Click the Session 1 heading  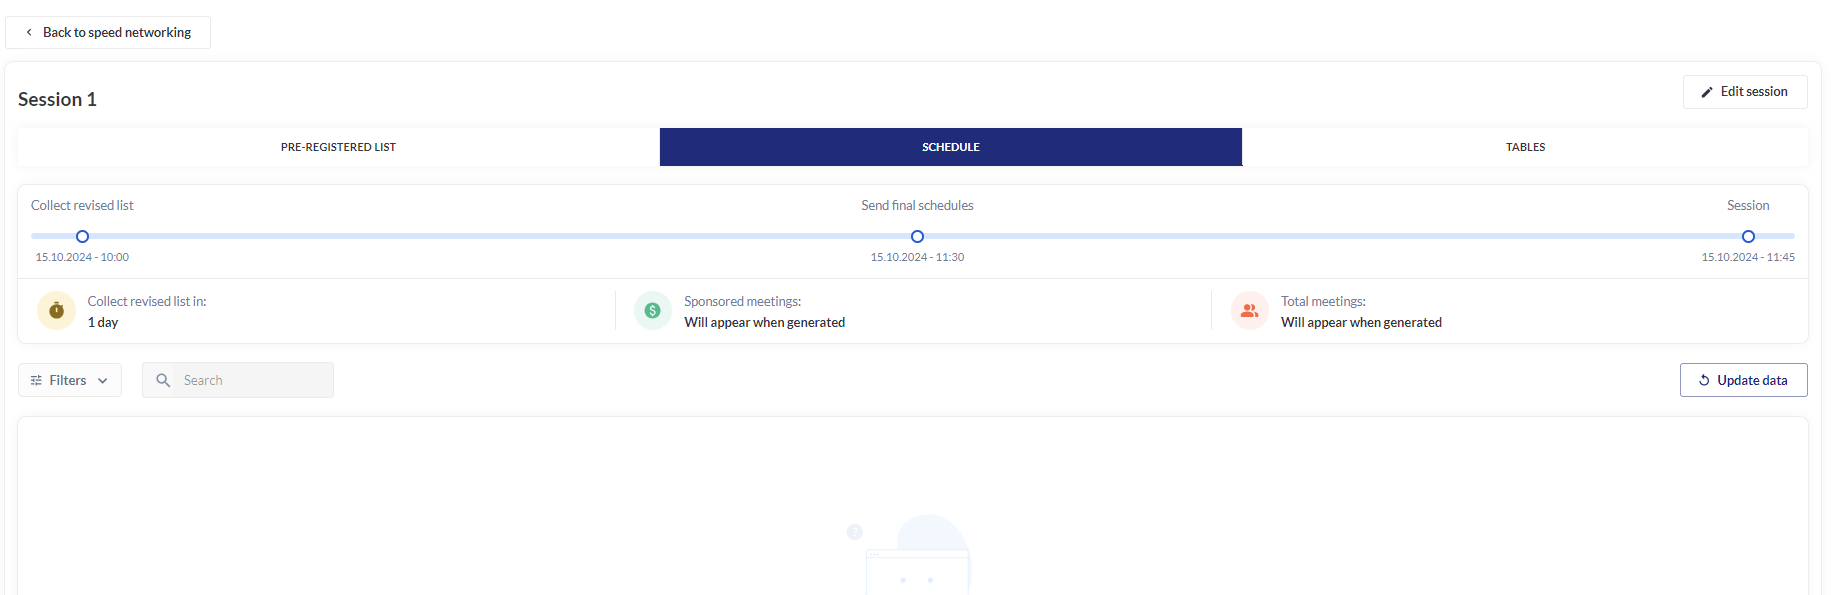coord(57,99)
